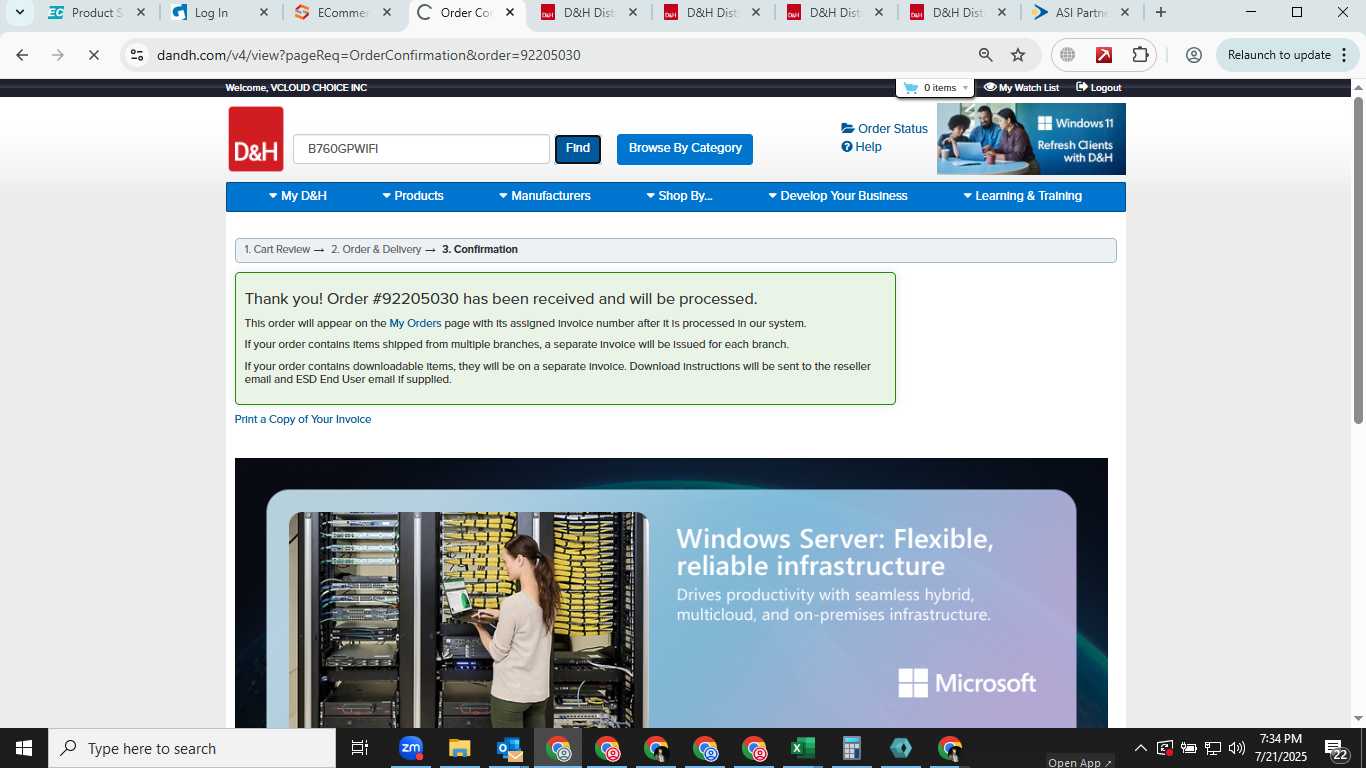The height and width of the screenshot is (768, 1366).
Task: Expand Learning & Training menu
Action: pyautogui.click(x=1022, y=196)
